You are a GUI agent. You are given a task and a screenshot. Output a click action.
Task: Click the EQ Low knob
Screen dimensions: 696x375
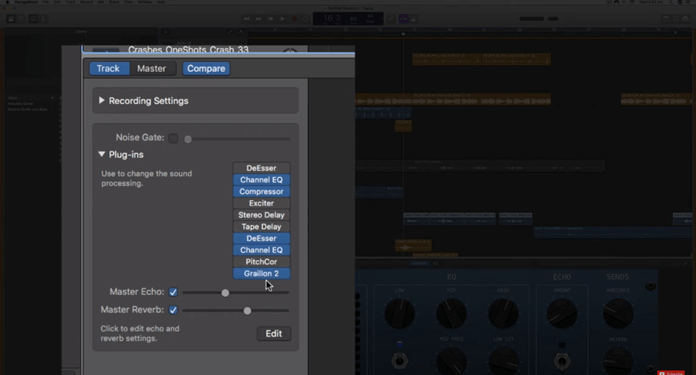pos(399,313)
